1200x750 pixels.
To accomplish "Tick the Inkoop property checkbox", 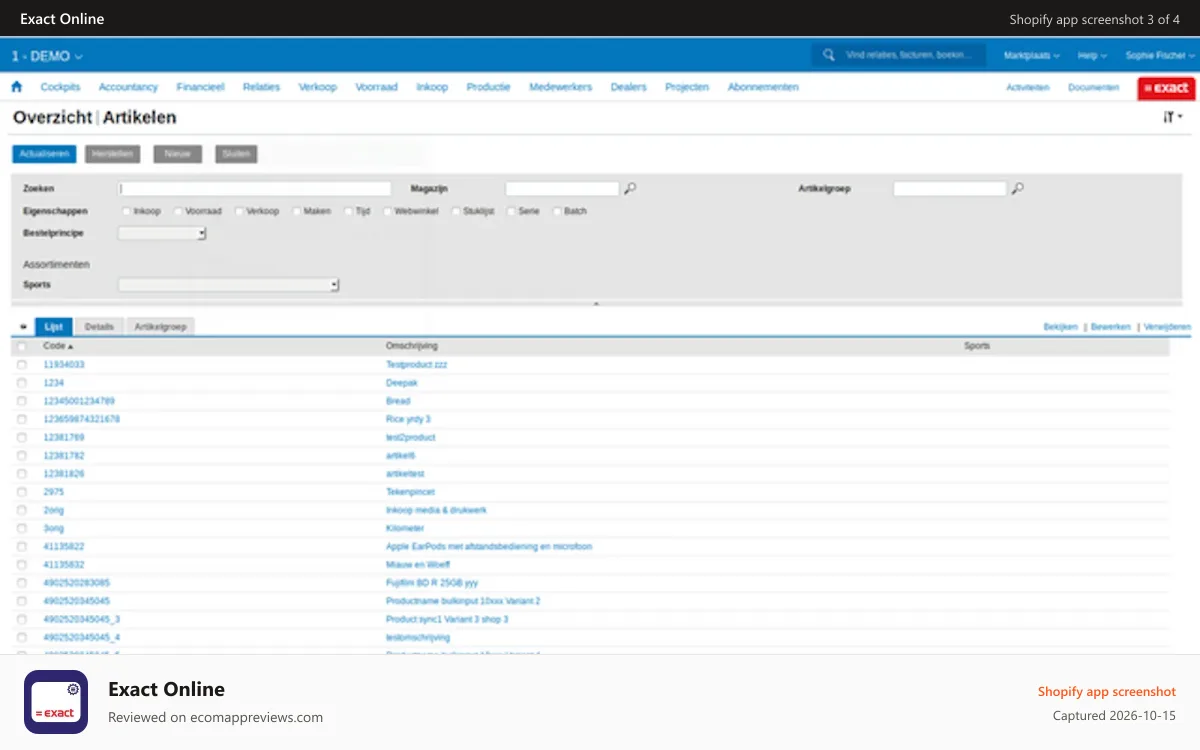I will (126, 211).
